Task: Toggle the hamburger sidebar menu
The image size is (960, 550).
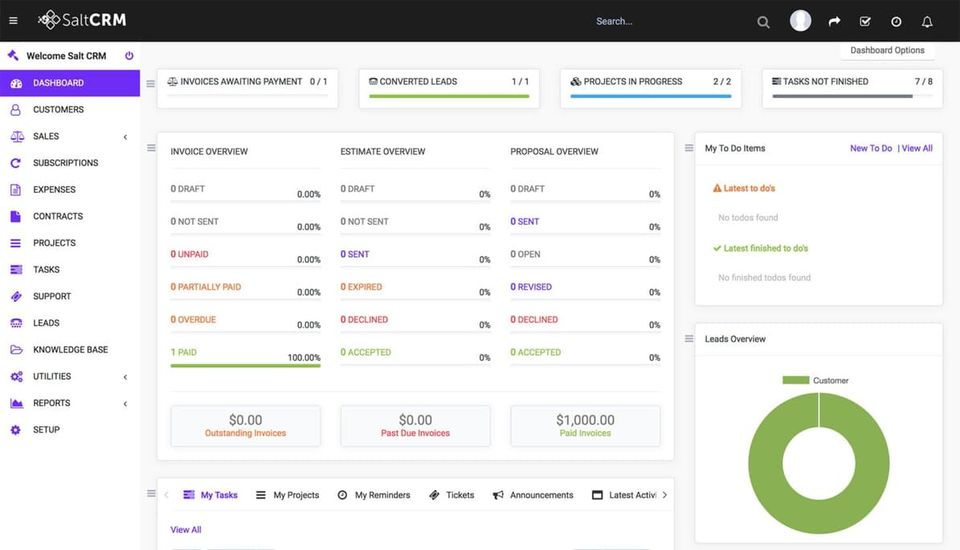Action: click(x=13, y=21)
